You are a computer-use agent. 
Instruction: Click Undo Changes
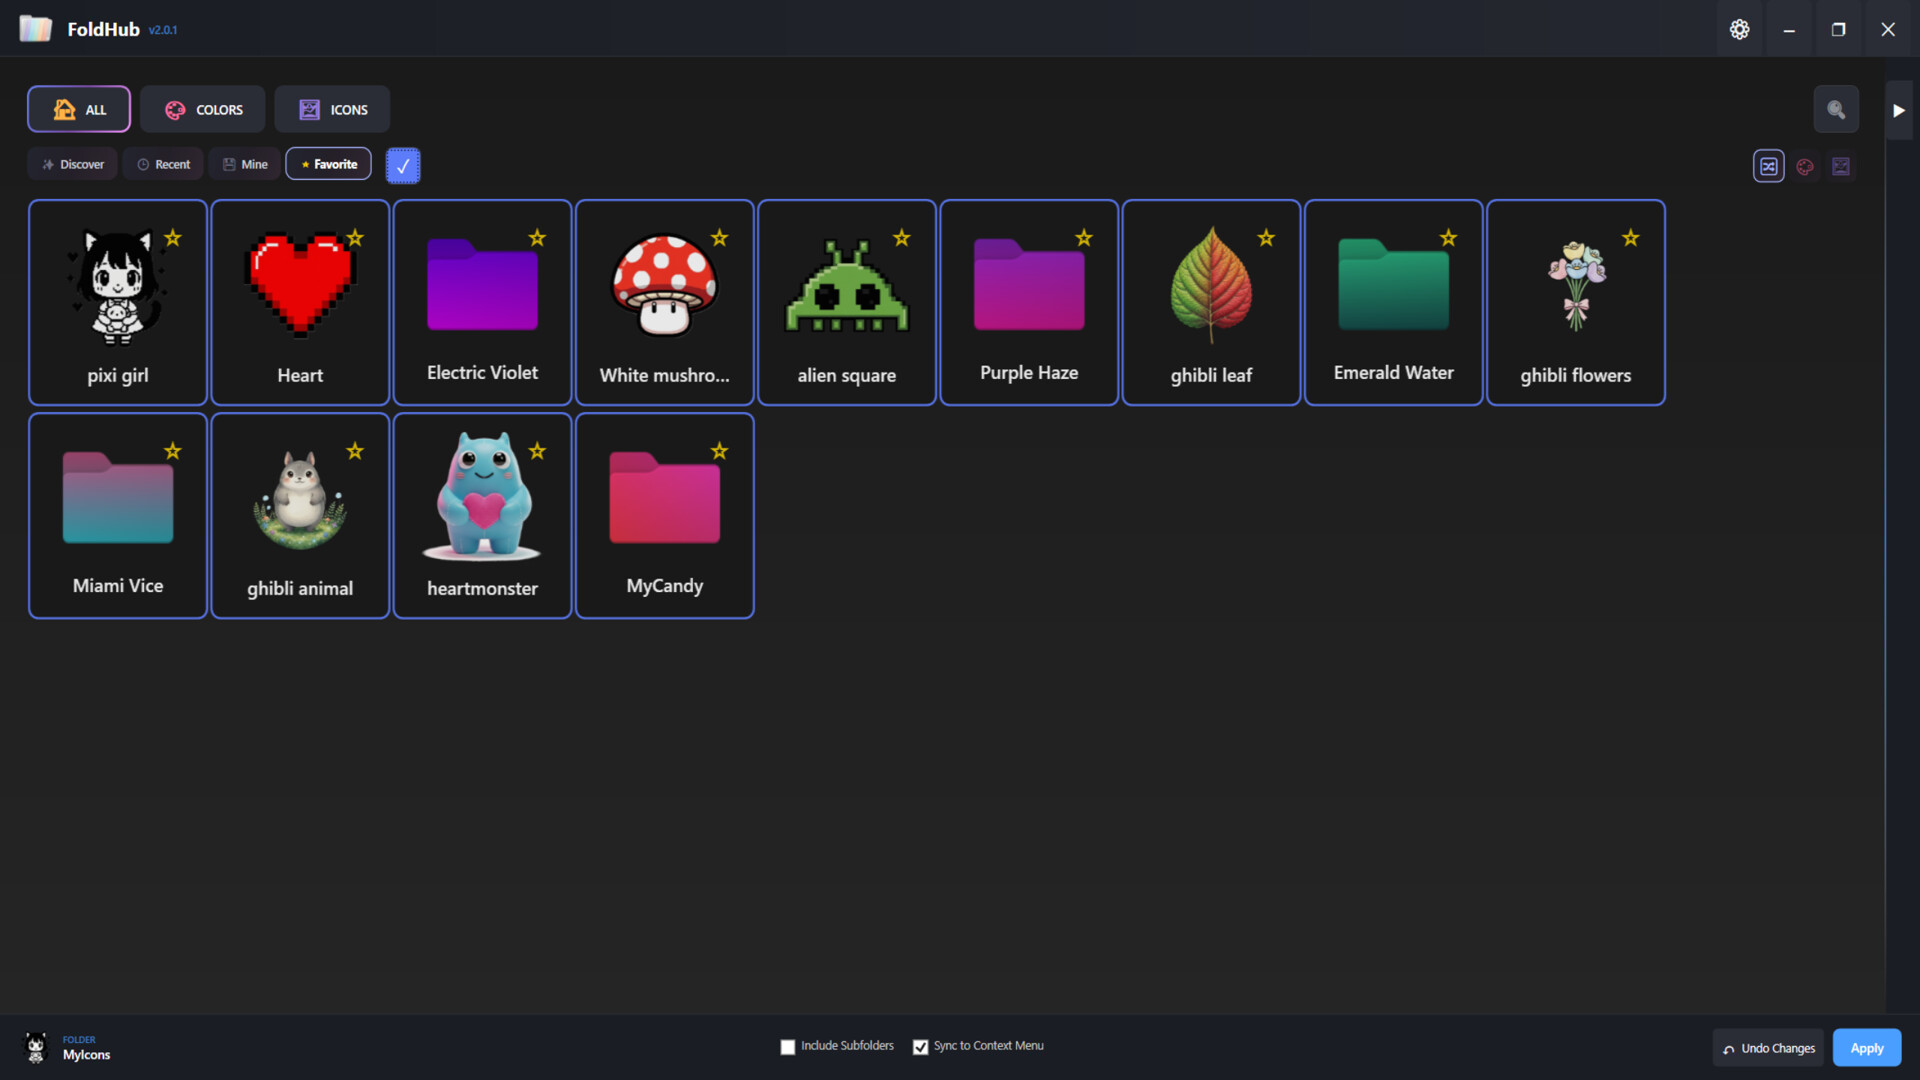coord(1767,1047)
